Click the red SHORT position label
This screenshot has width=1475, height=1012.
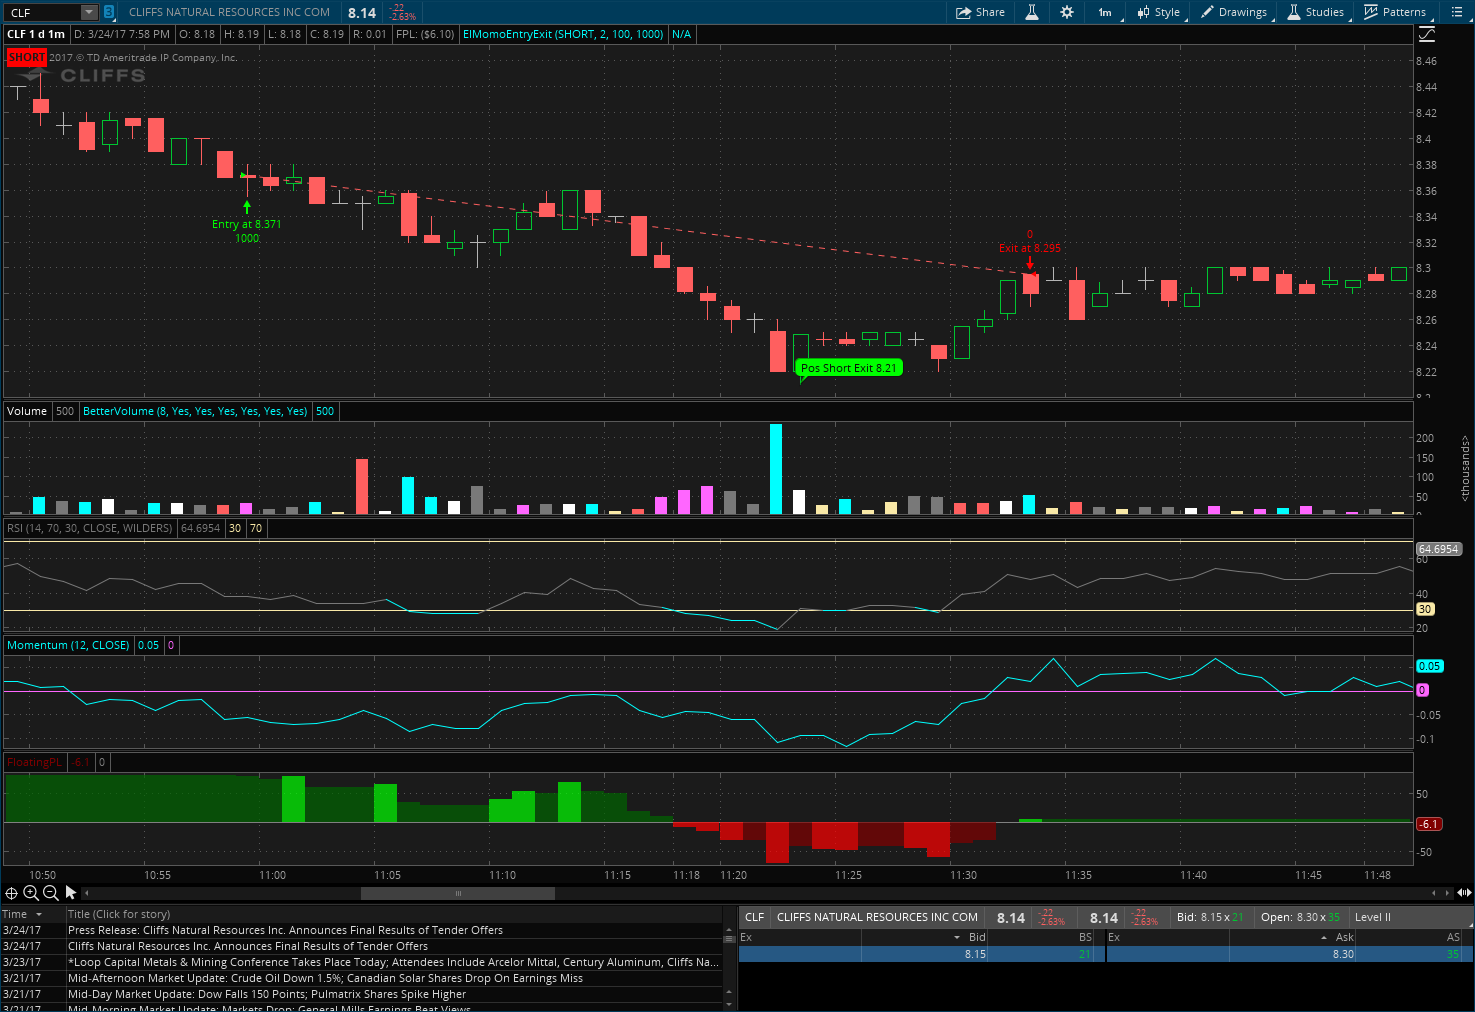[x=26, y=57]
